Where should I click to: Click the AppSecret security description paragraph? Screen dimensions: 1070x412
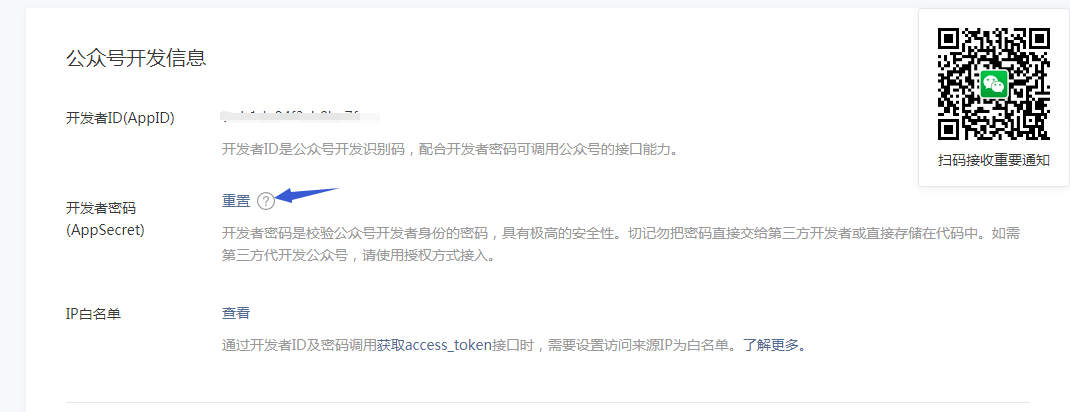pyautogui.click(x=621, y=245)
